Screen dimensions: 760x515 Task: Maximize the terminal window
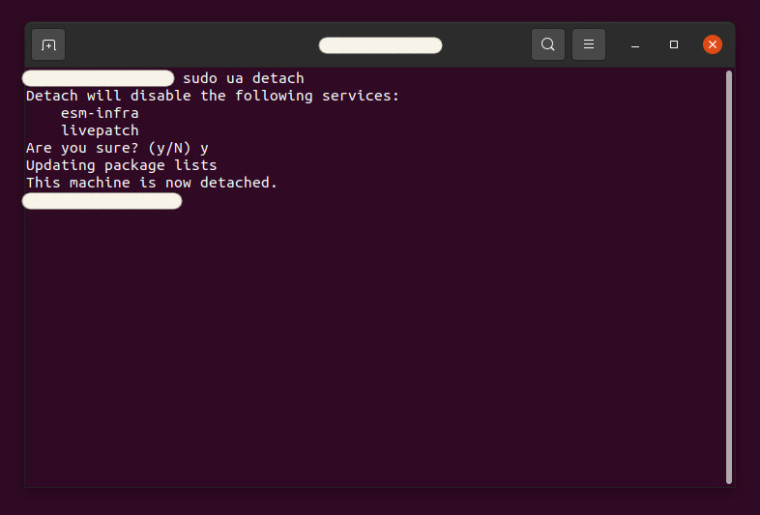(674, 45)
